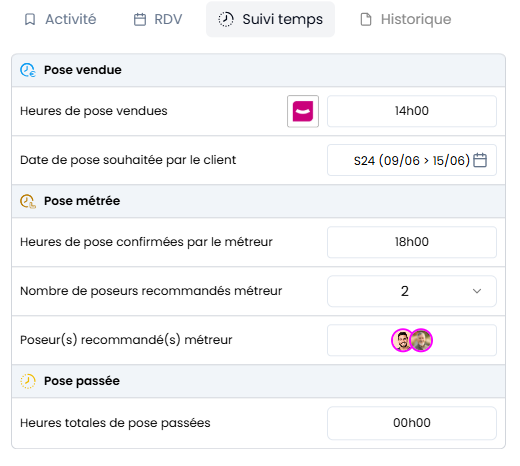The height and width of the screenshot is (466, 520).
Task: Open the poseurs count combo box showing 2
Action: click(412, 291)
